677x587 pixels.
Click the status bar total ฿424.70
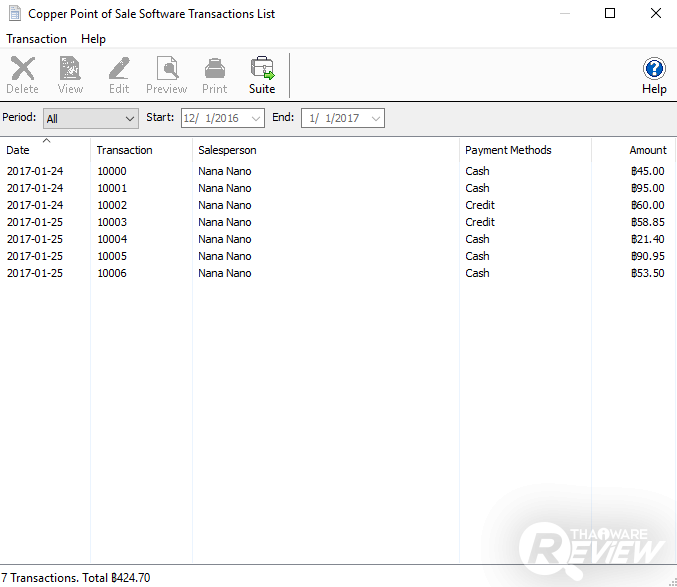pyautogui.click(x=130, y=578)
